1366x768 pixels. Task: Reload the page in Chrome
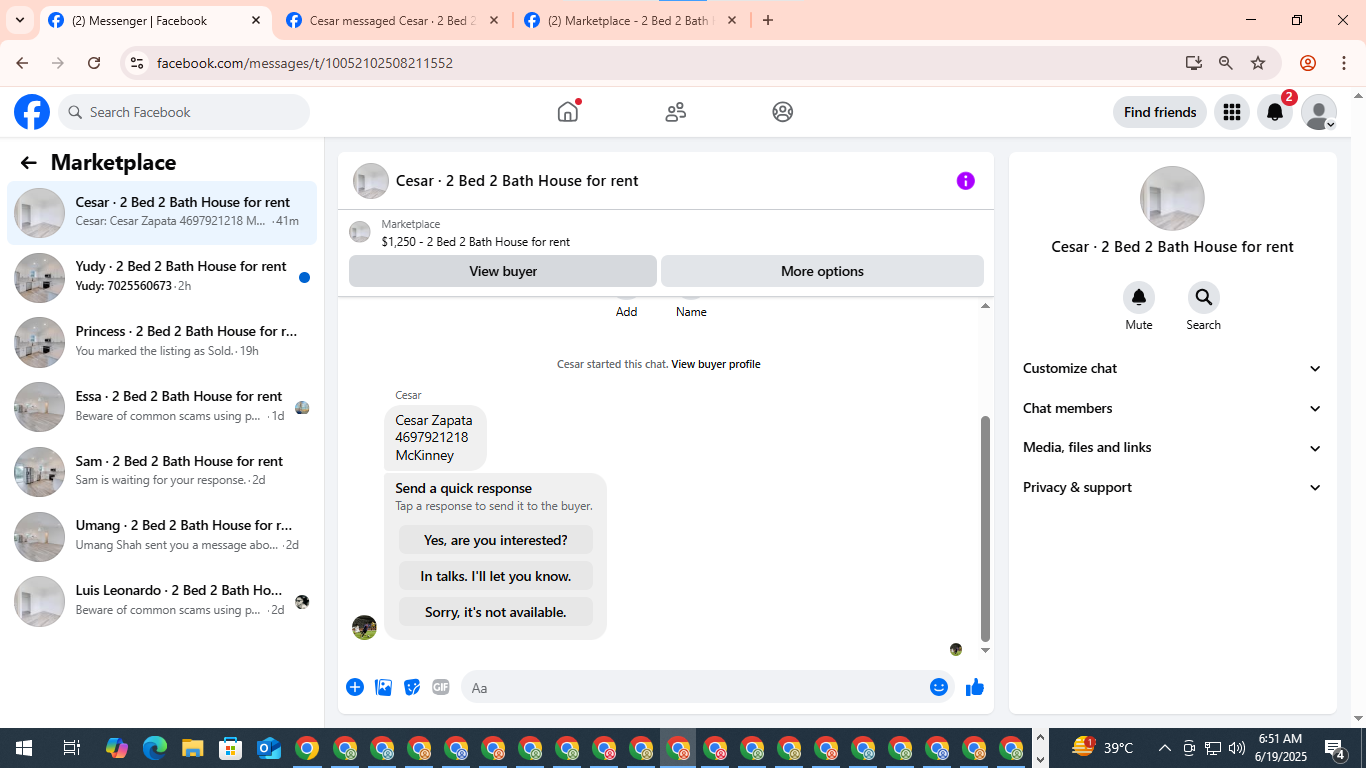tap(94, 63)
